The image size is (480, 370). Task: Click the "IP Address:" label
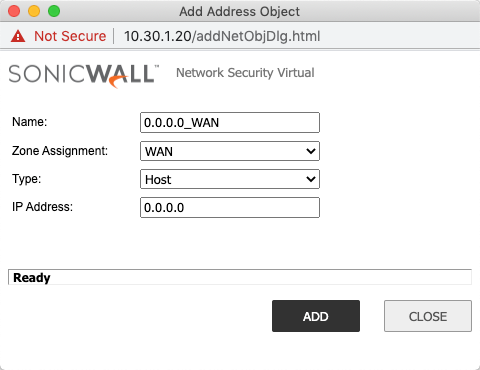(42, 207)
